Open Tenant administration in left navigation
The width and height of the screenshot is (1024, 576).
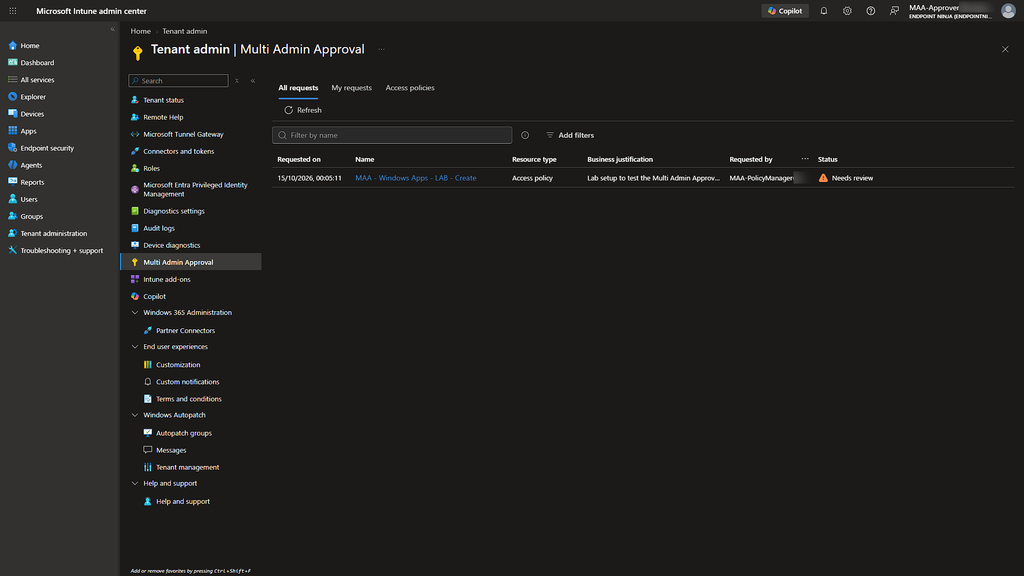tap(54, 233)
